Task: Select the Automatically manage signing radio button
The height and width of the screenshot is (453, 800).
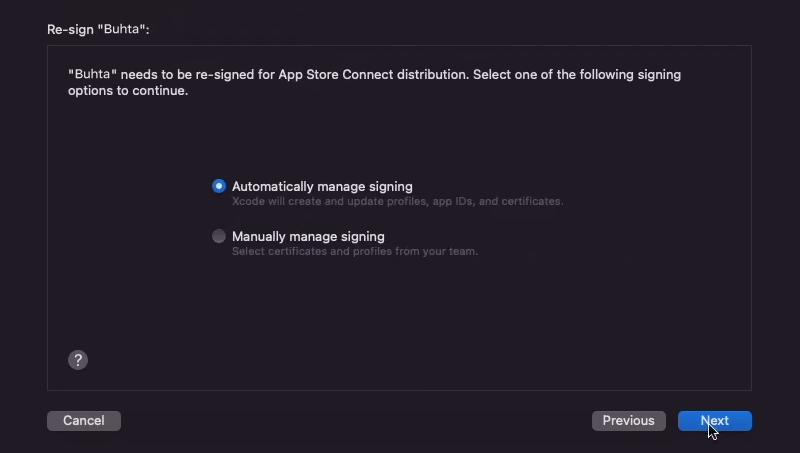Action: point(219,186)
